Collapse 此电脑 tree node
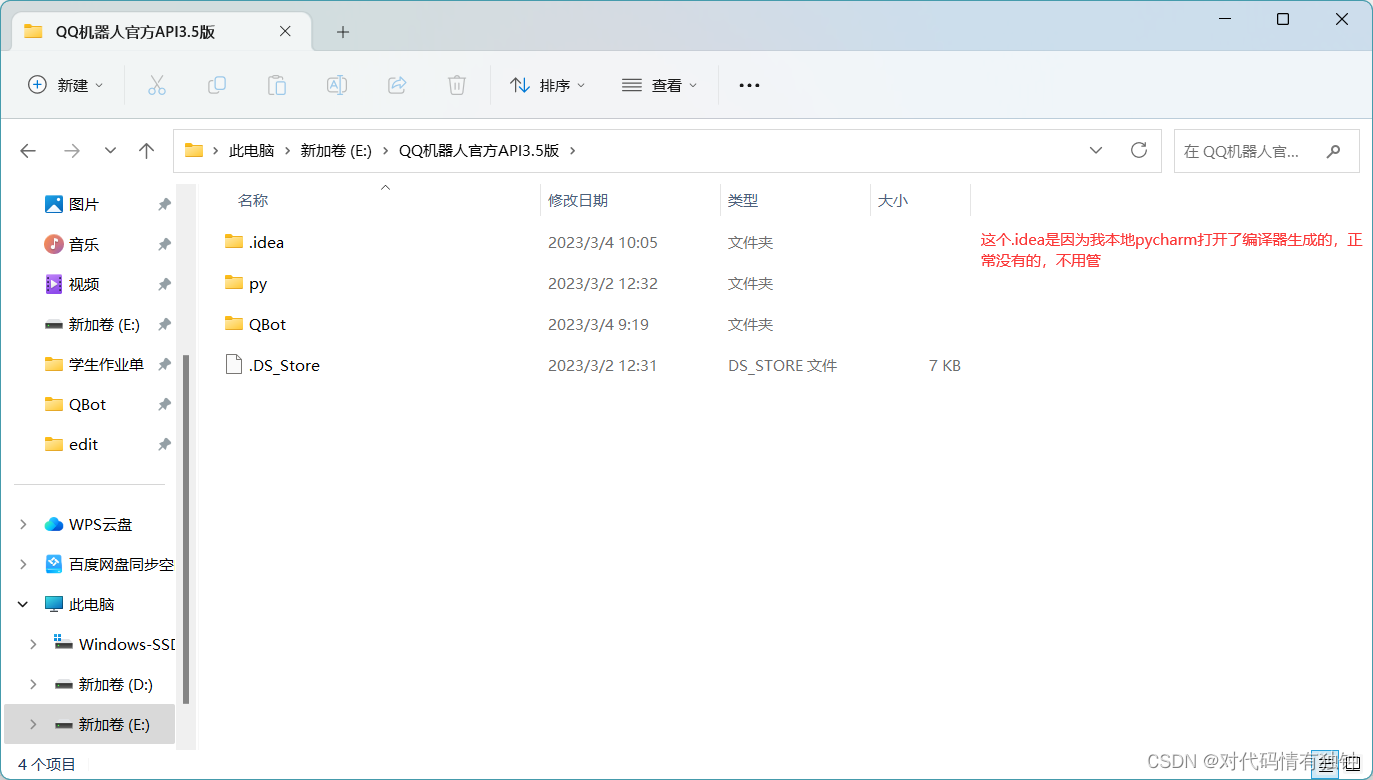The height and width of the screenshot is (780, 1373). pos(23,604)
